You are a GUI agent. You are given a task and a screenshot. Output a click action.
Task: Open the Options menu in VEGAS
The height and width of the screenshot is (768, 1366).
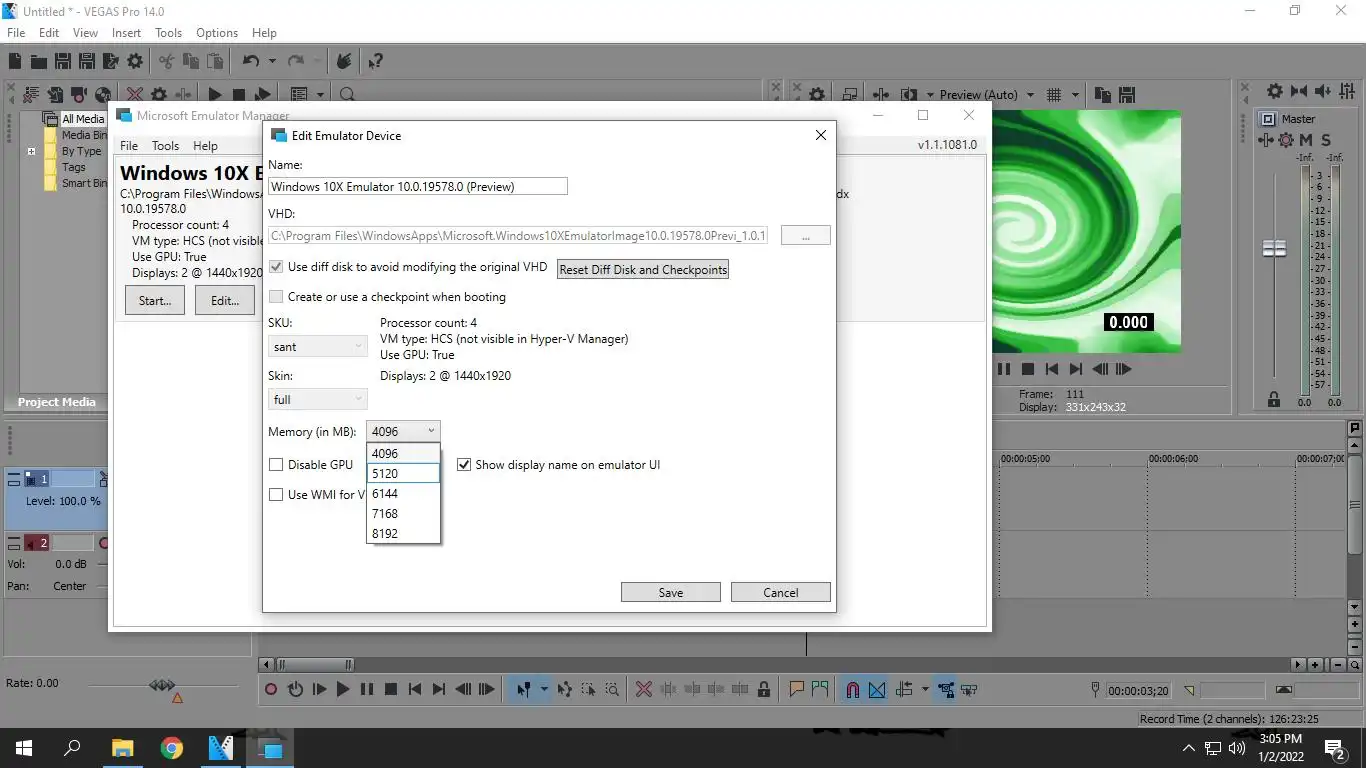point(217,33)
